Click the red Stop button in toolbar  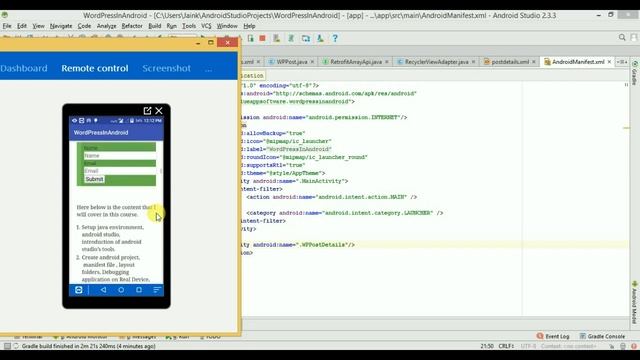click(262, 38)
